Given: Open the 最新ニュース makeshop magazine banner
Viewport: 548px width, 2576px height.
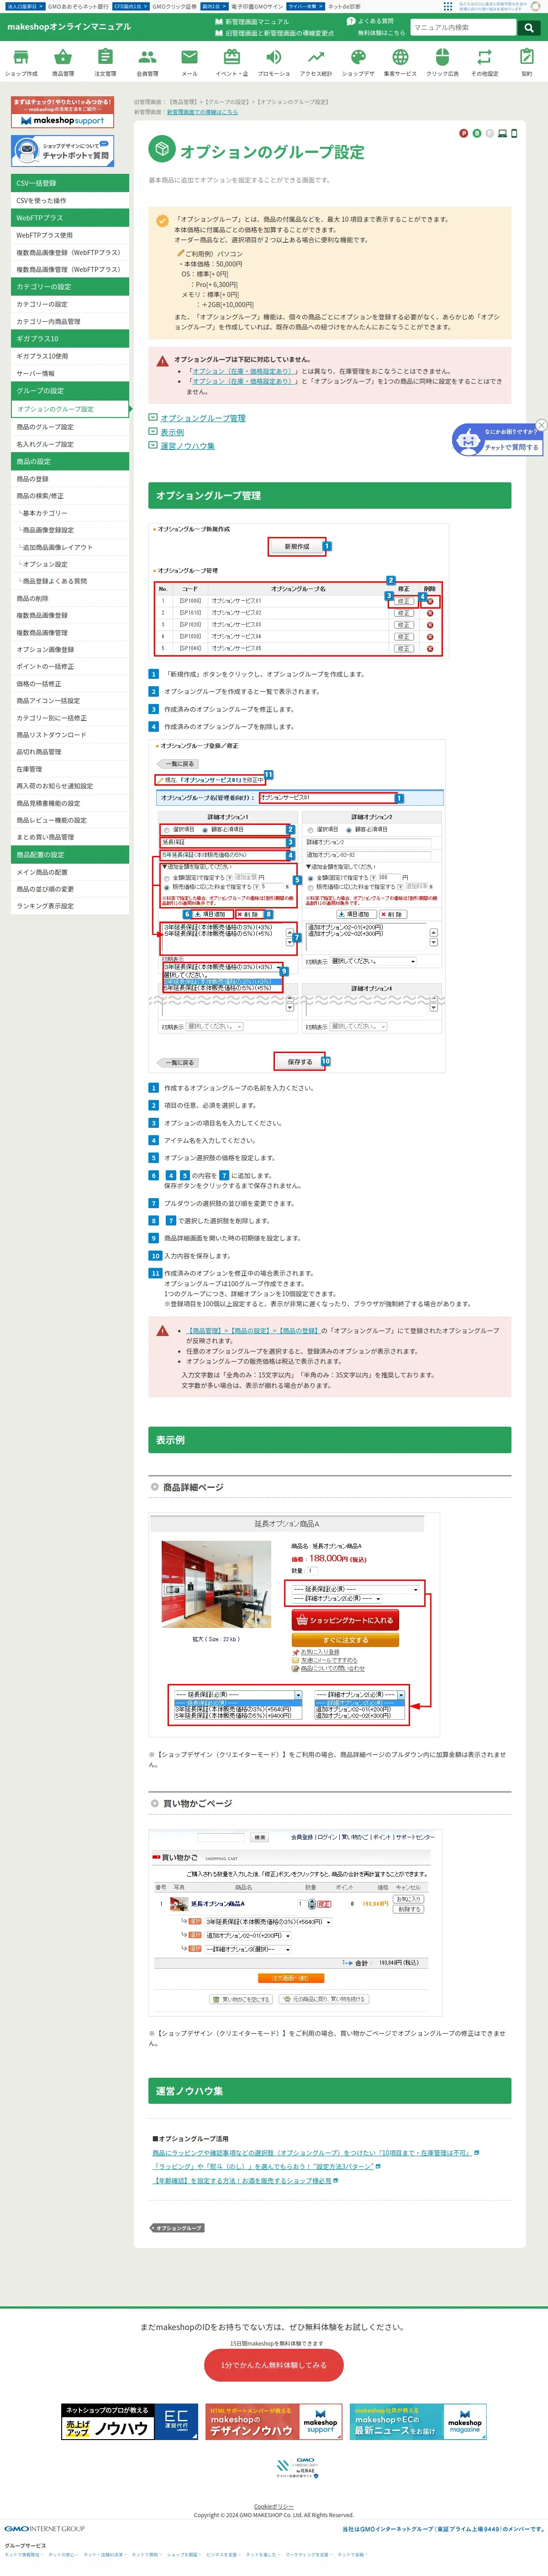Looking at the screenshot, I should (x=418, y=2422).
